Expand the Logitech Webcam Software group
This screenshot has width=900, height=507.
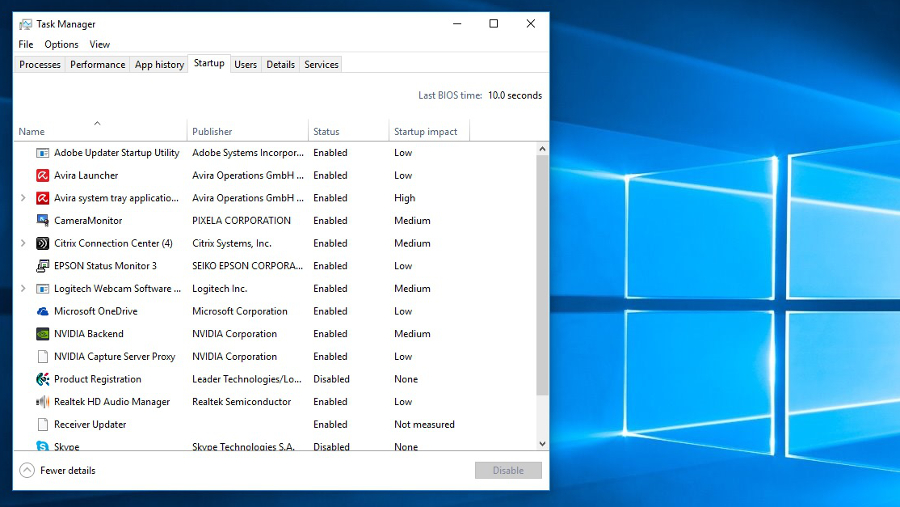(x=23, y=289)
